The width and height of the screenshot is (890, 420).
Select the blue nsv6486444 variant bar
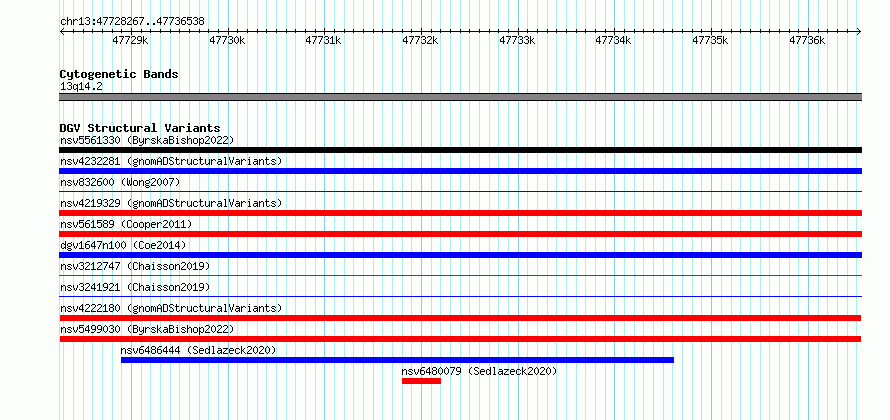(x=397, y=360)
